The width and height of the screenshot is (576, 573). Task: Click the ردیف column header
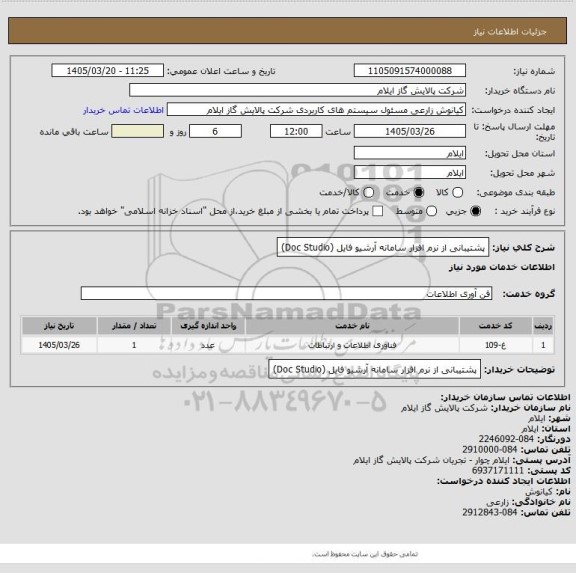pos(543,326)
